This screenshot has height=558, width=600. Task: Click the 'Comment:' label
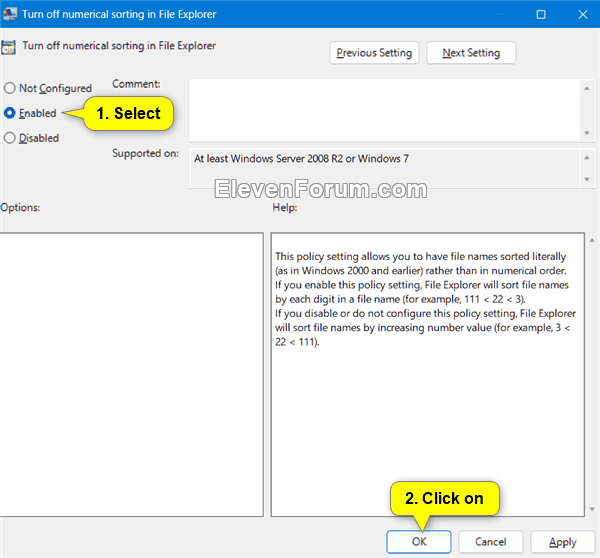pos(136,84)
